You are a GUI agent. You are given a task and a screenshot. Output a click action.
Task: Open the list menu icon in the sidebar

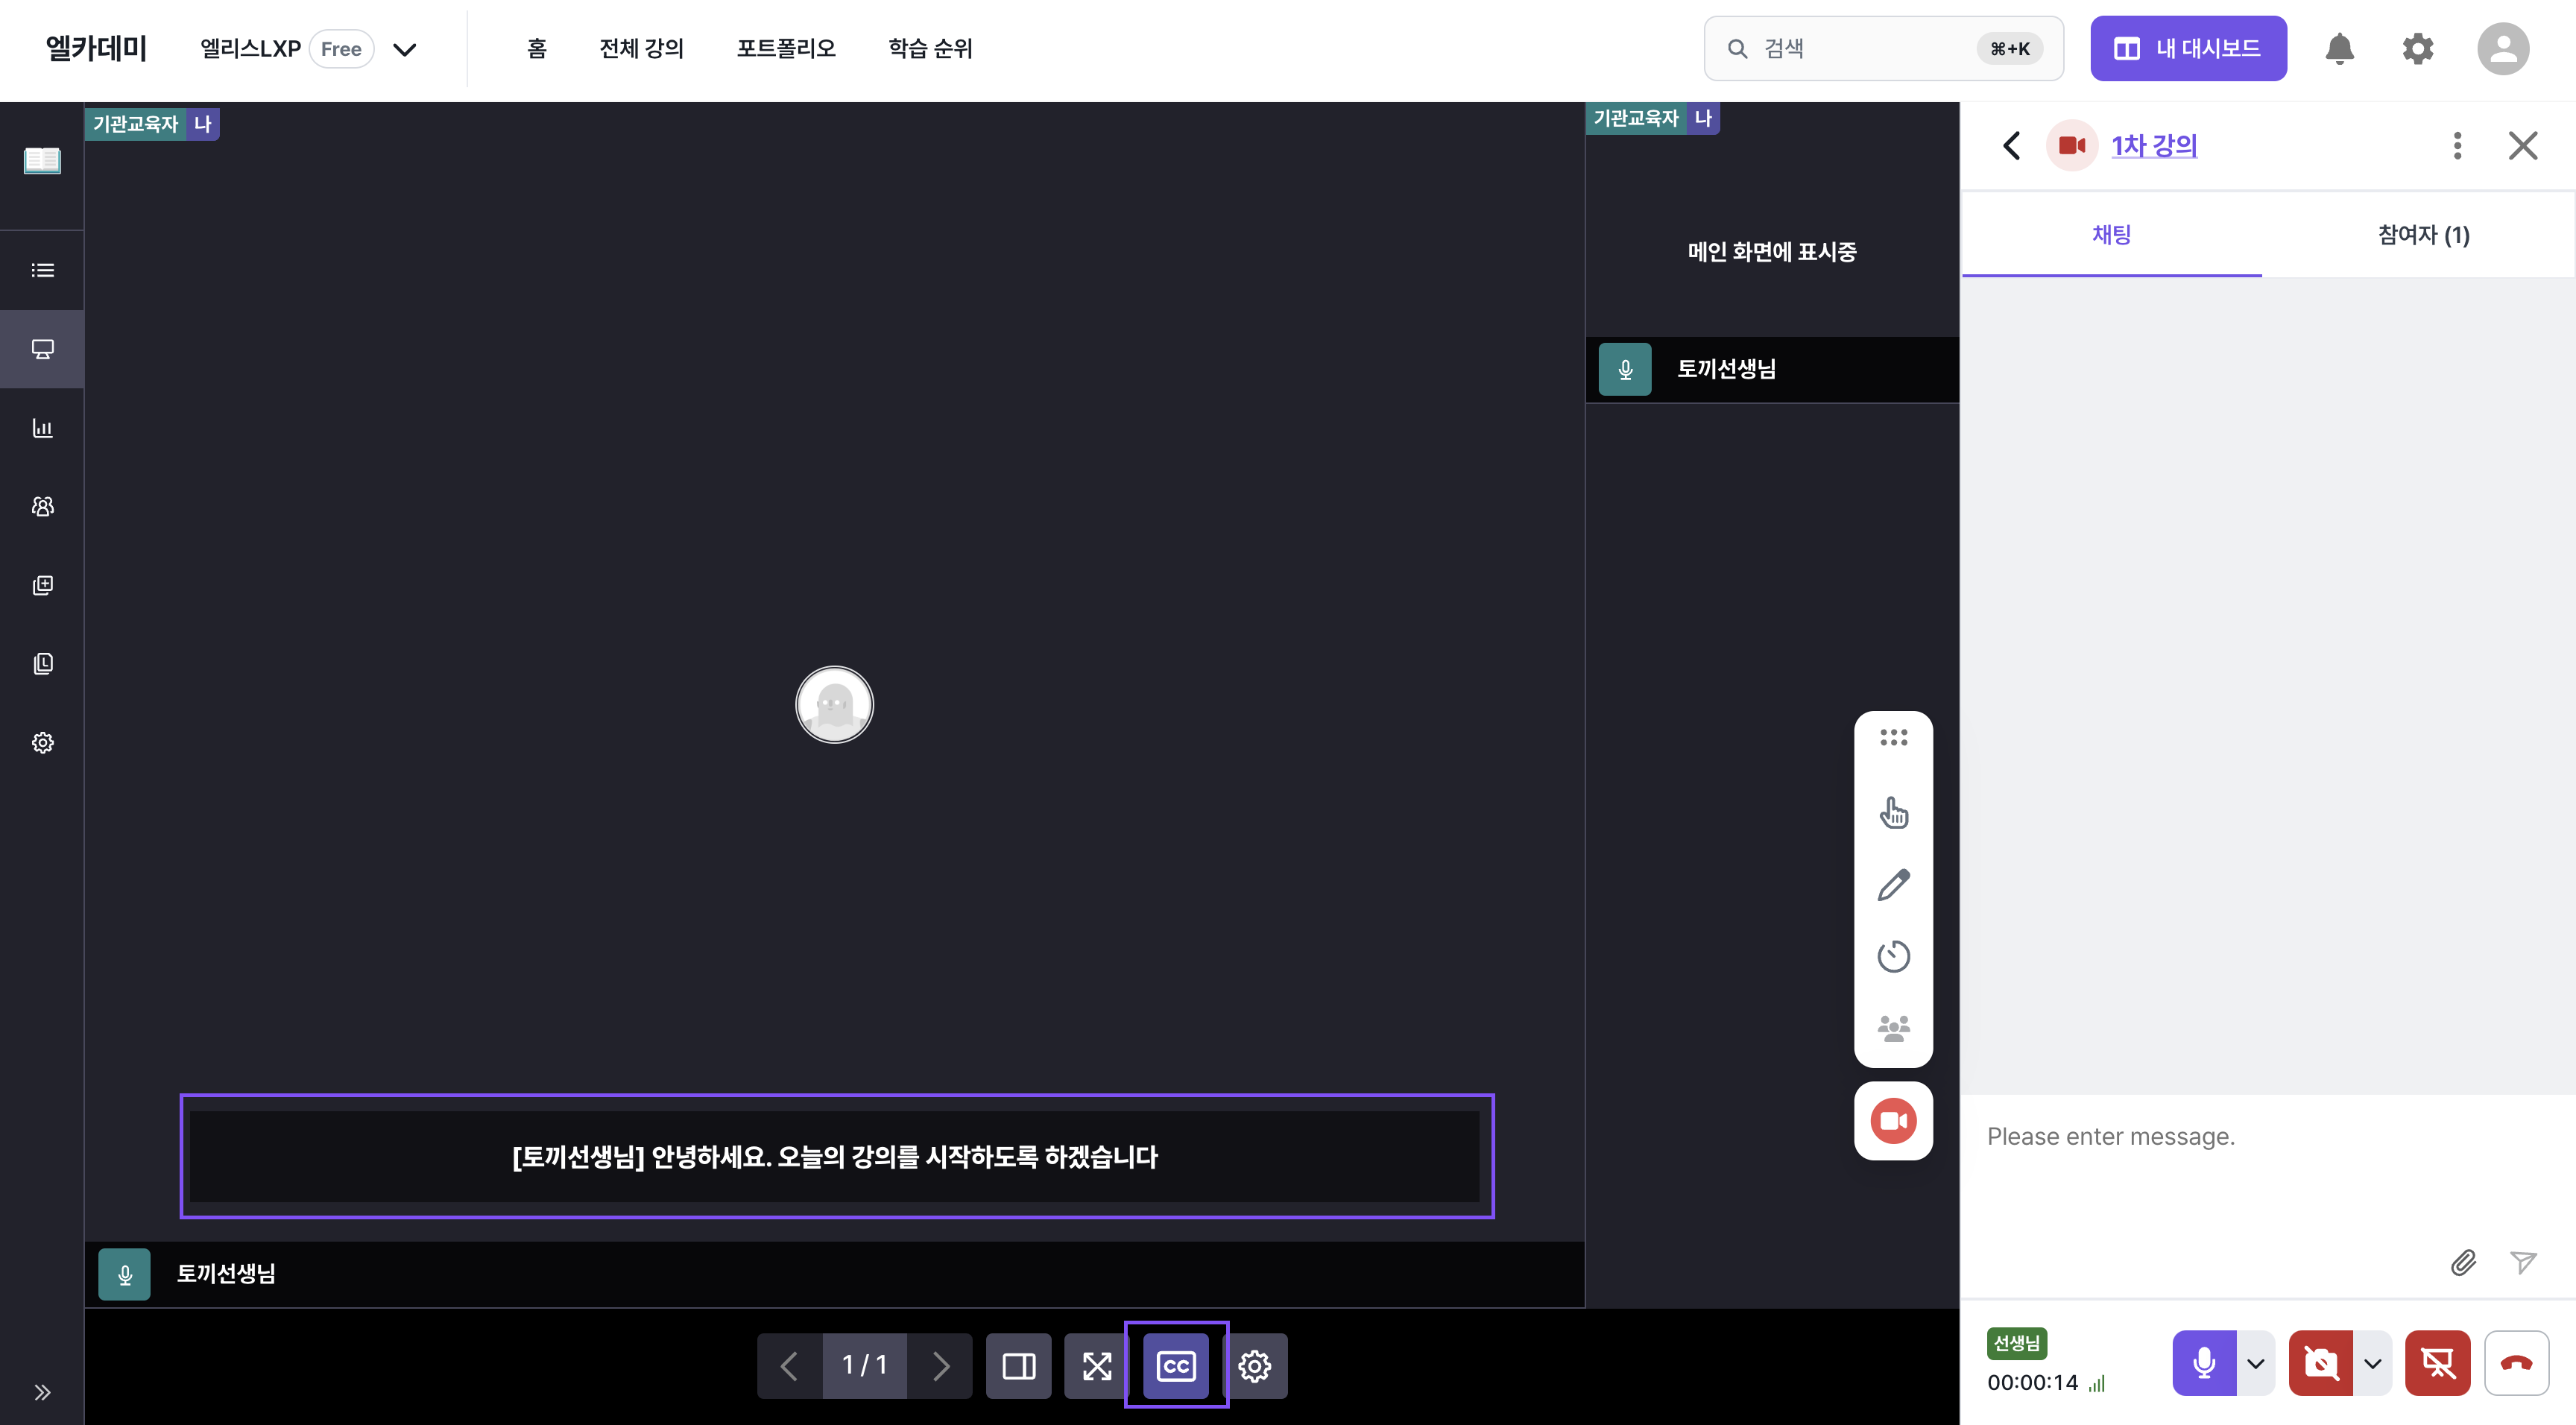42,270
